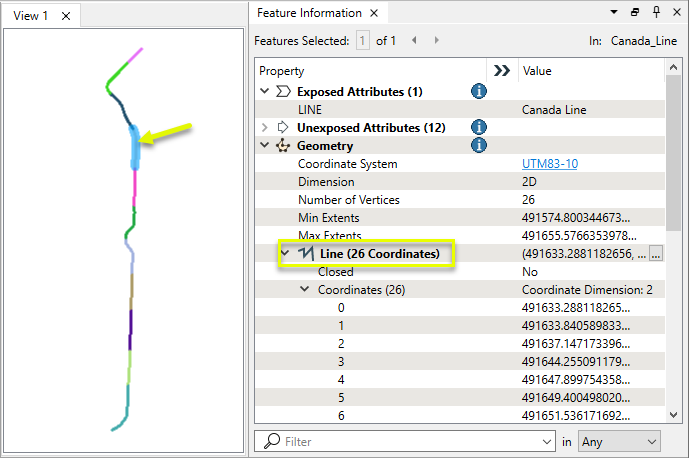Screen dimensions: 689x458
Task: Click the Exposed Attributes info icon
Action: (x=478, y=91)
